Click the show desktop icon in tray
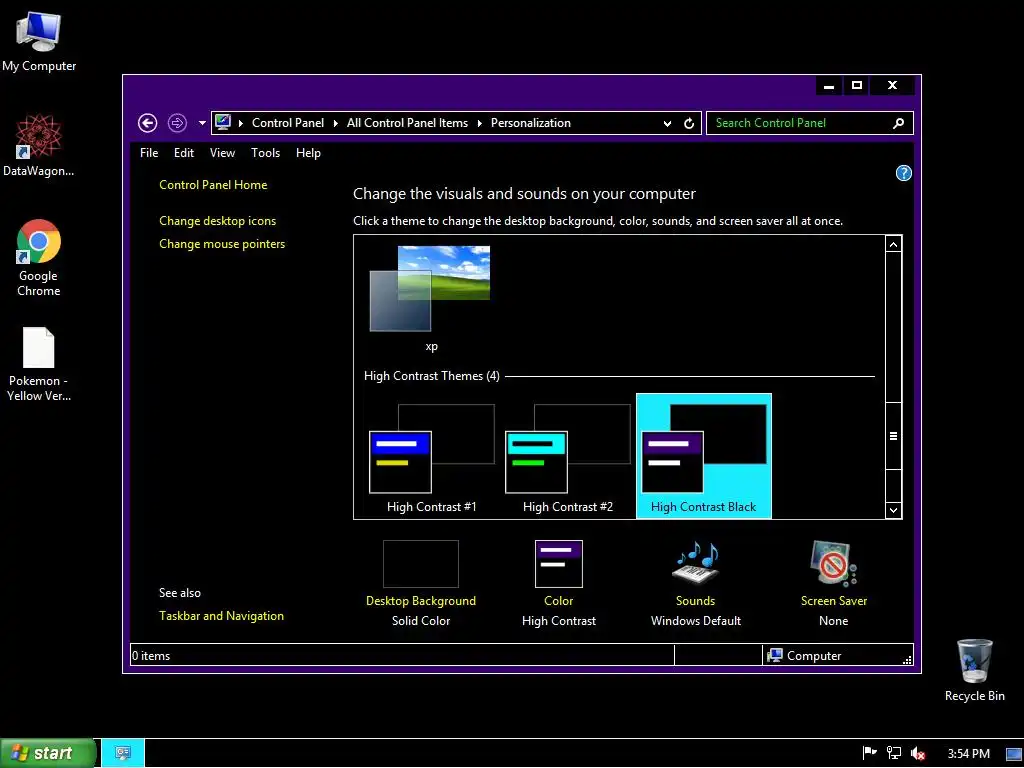This screenshot has height=768, width=1024. 1014,754
